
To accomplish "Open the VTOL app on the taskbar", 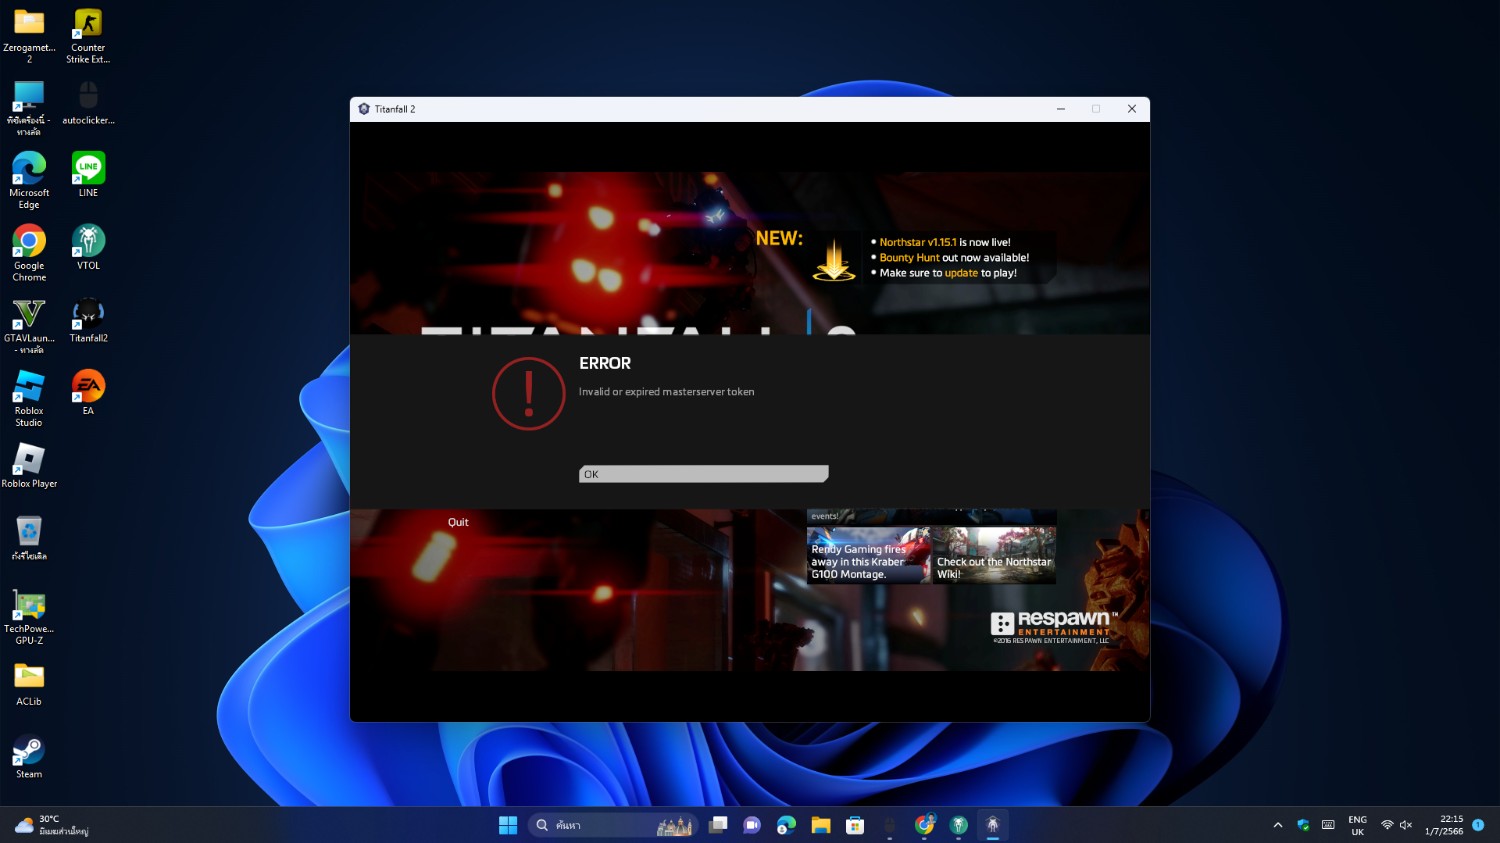I will tap(959, 825).
